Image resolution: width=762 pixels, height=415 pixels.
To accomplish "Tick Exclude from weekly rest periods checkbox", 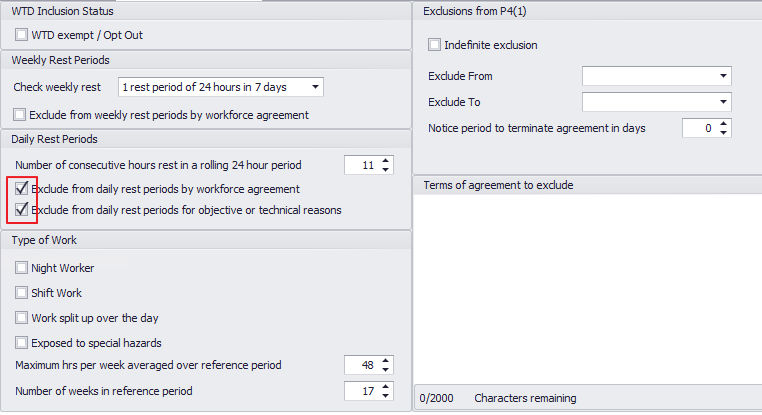I will click(x=22, y=115).
